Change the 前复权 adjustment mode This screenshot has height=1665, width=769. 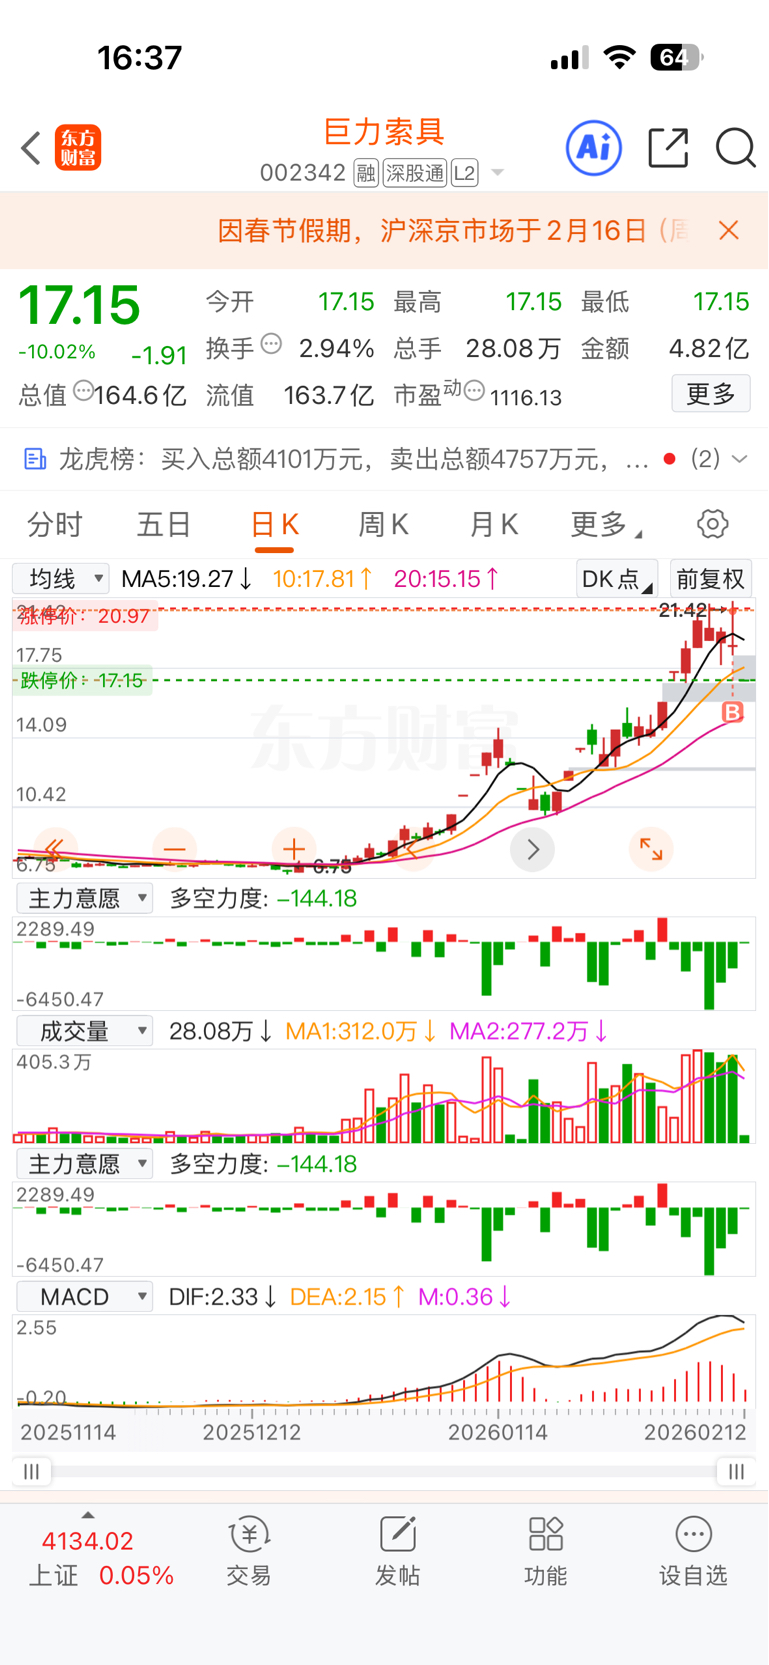pos(710,579)
